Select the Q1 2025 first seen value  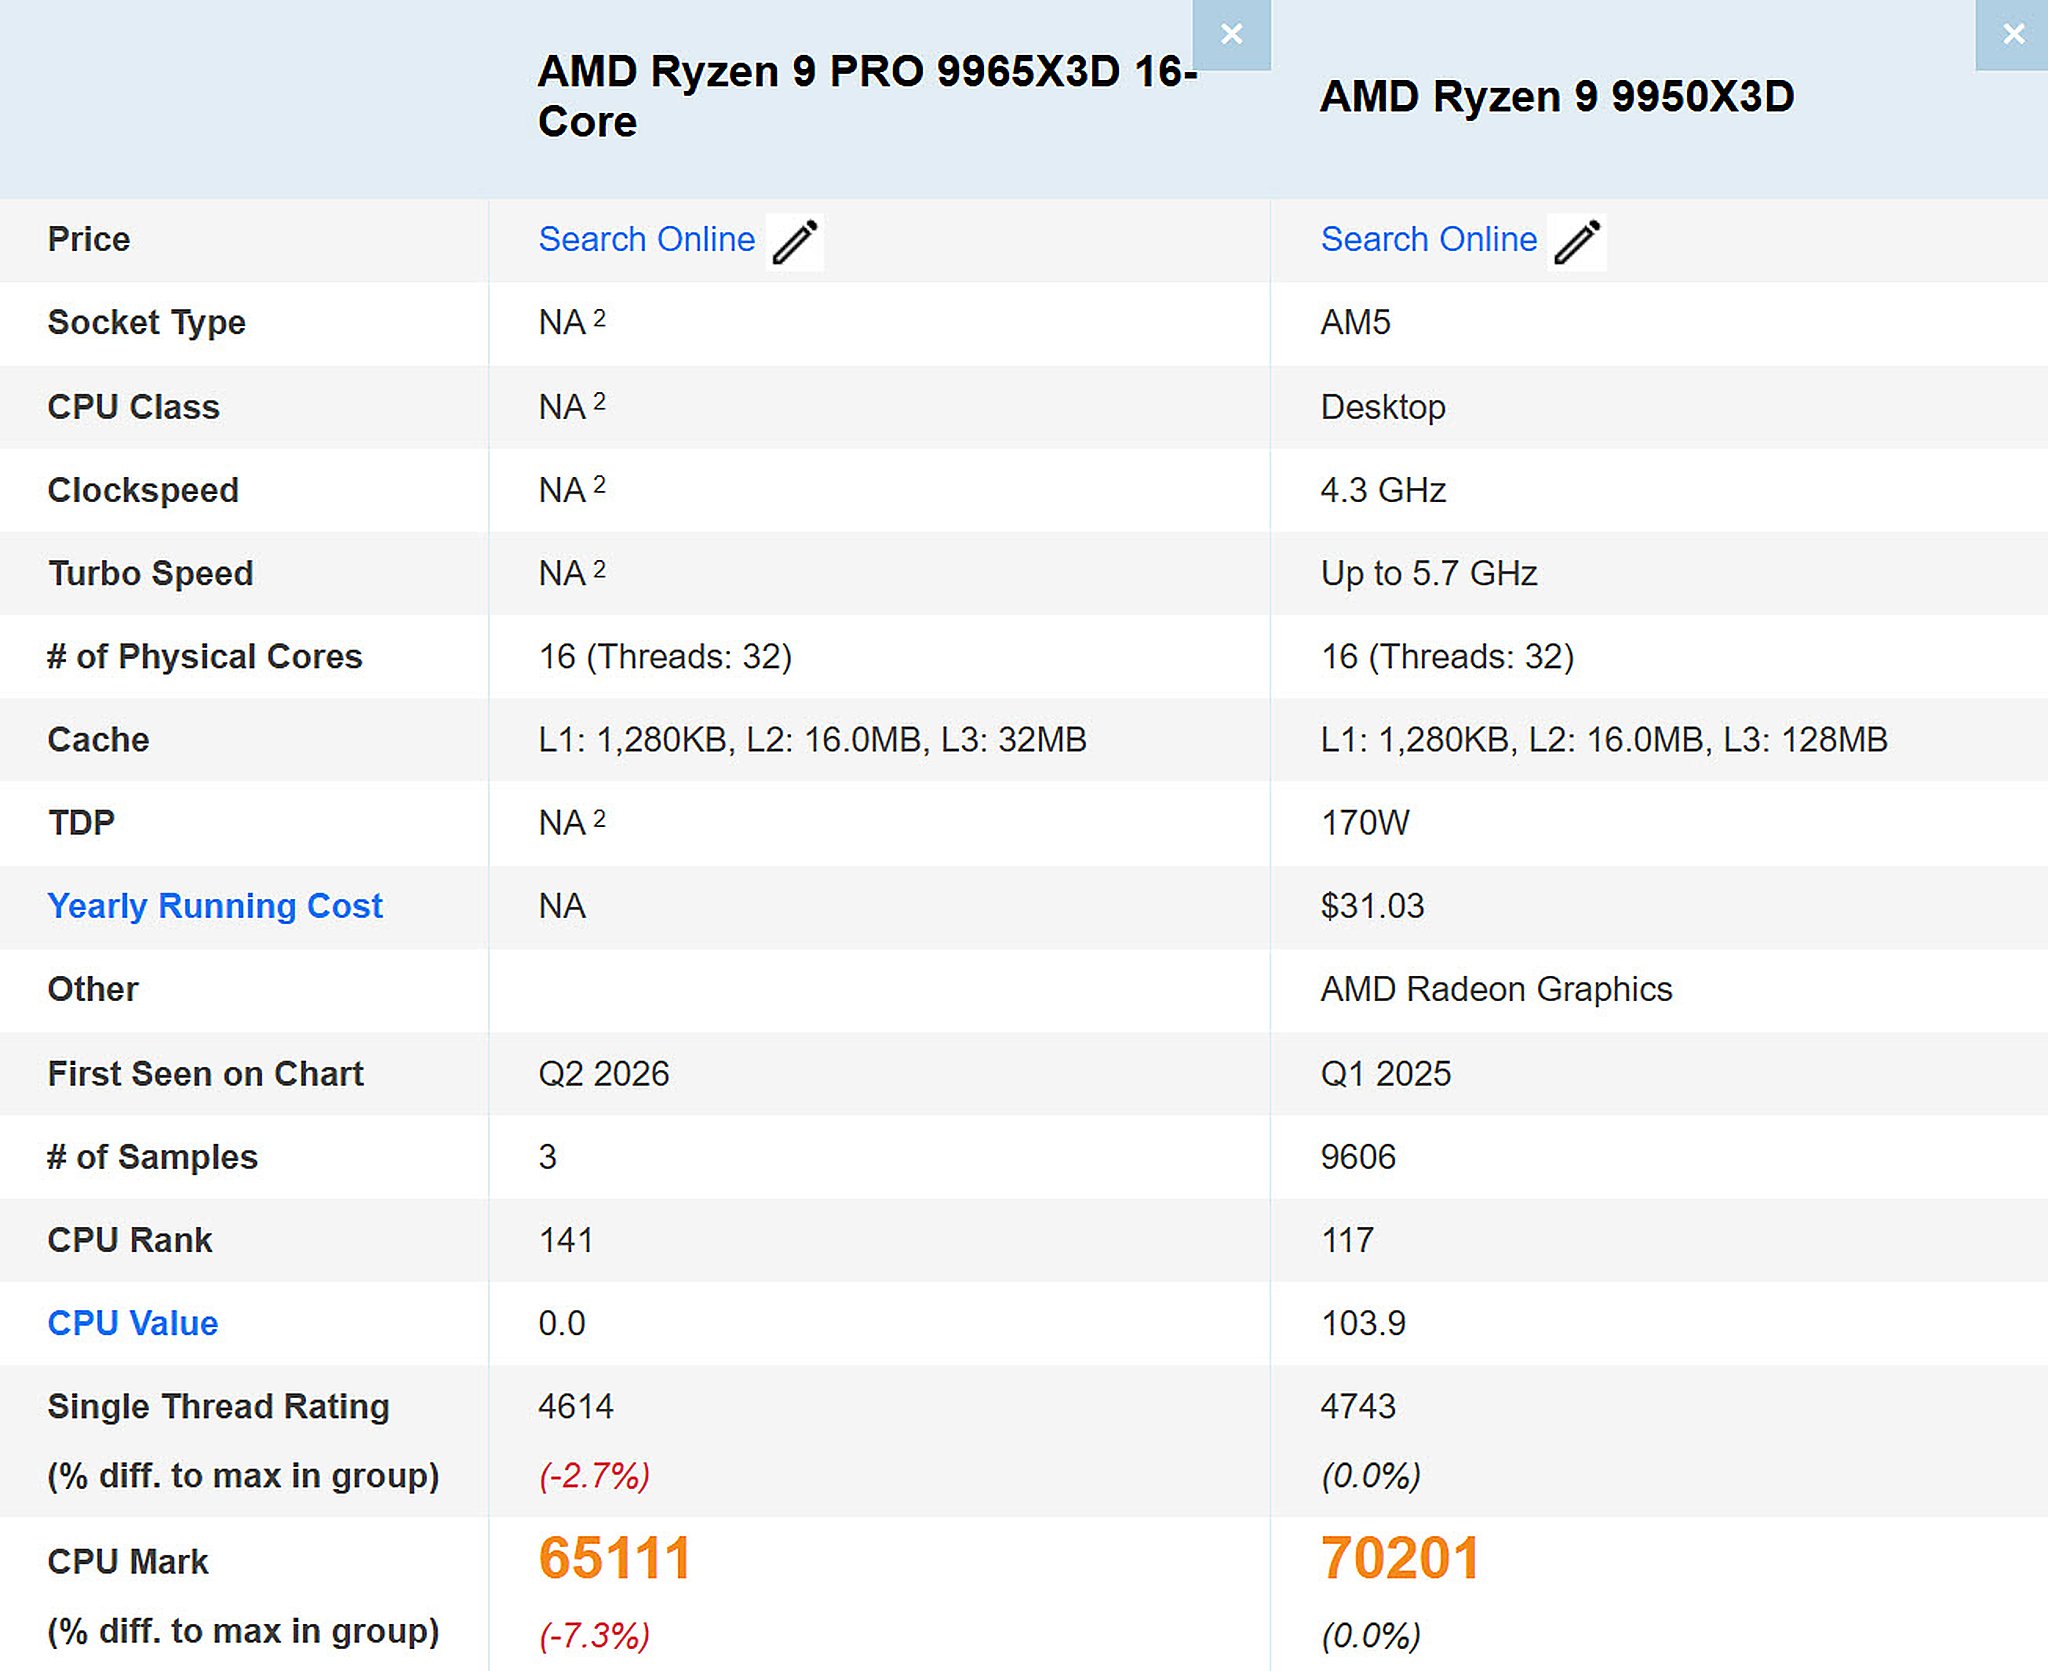click(1385, 1074)
